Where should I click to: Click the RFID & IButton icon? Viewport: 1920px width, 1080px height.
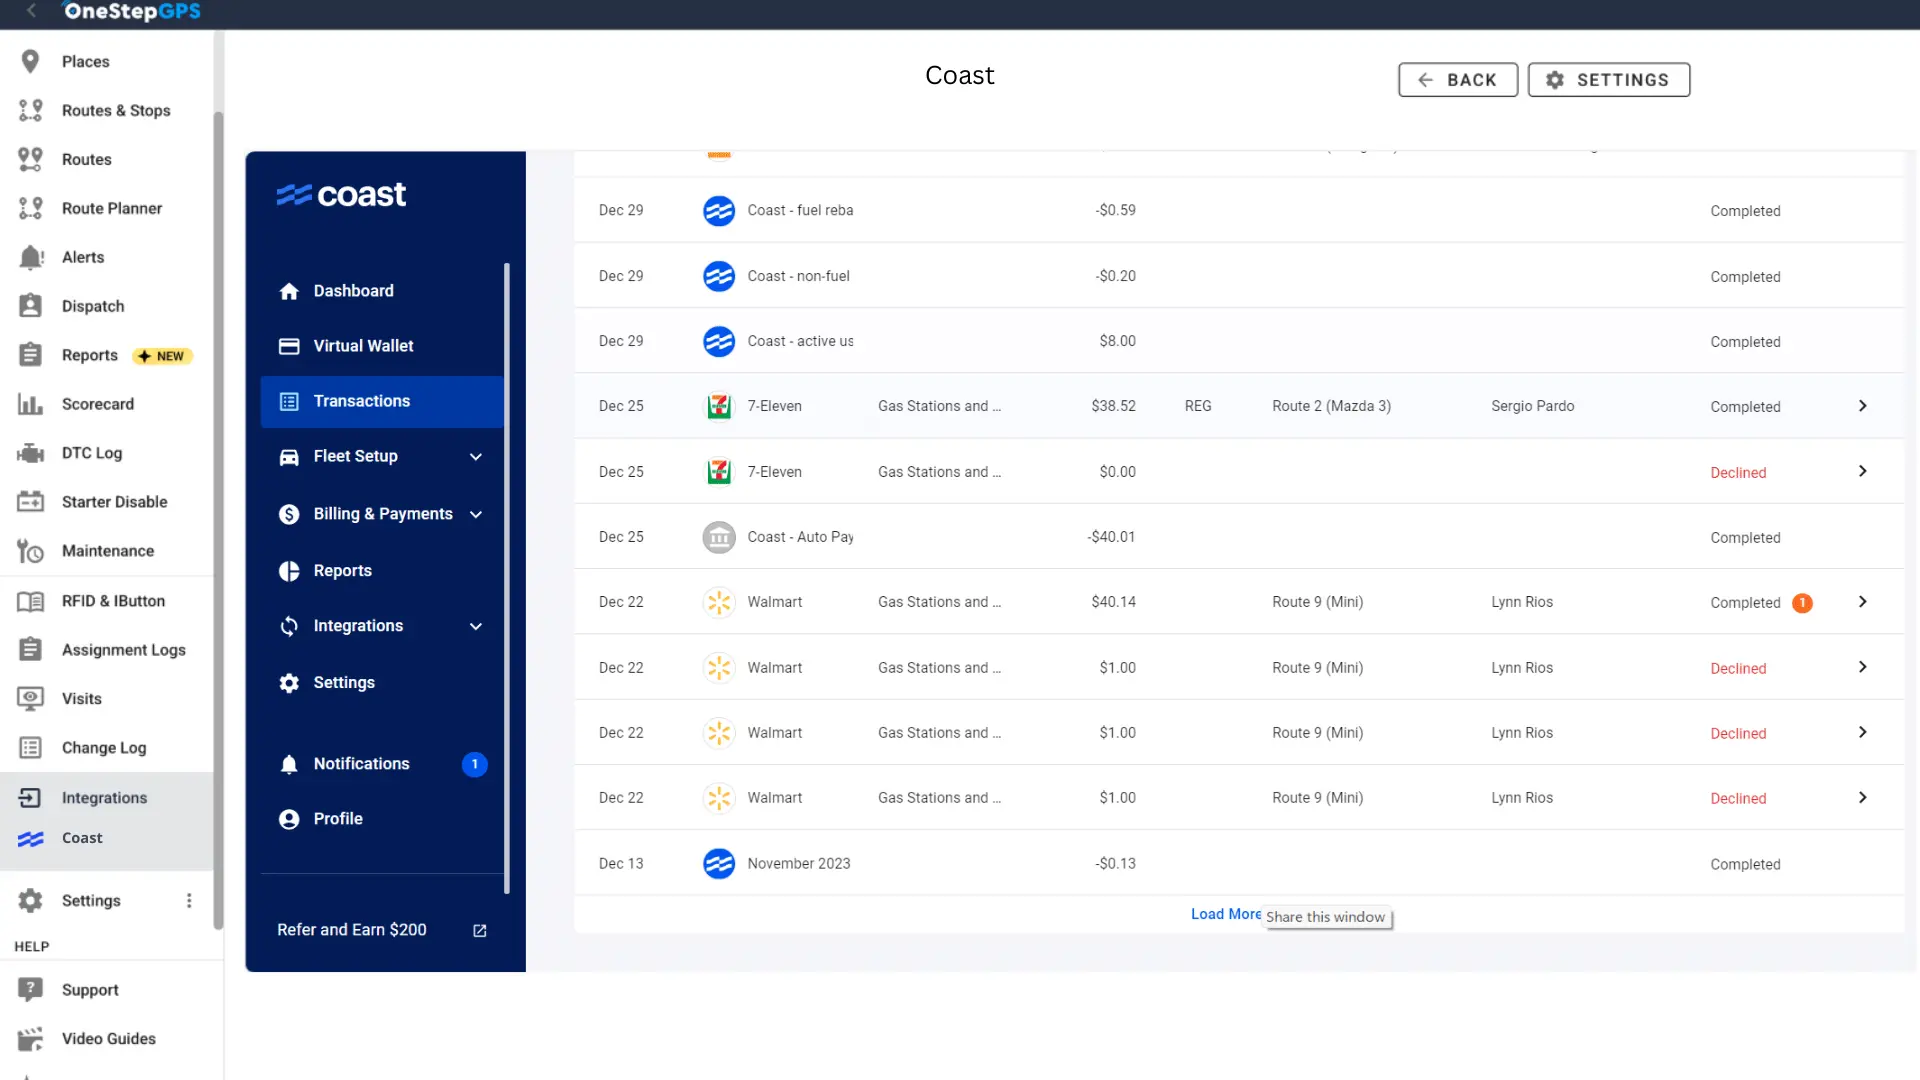tap(30, 601)
